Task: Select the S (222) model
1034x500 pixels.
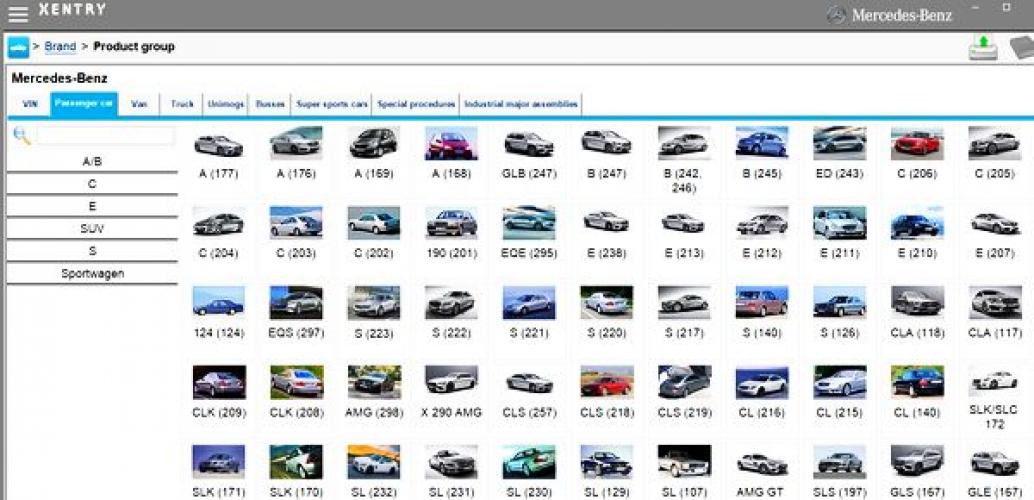Action: coord(451,303)
